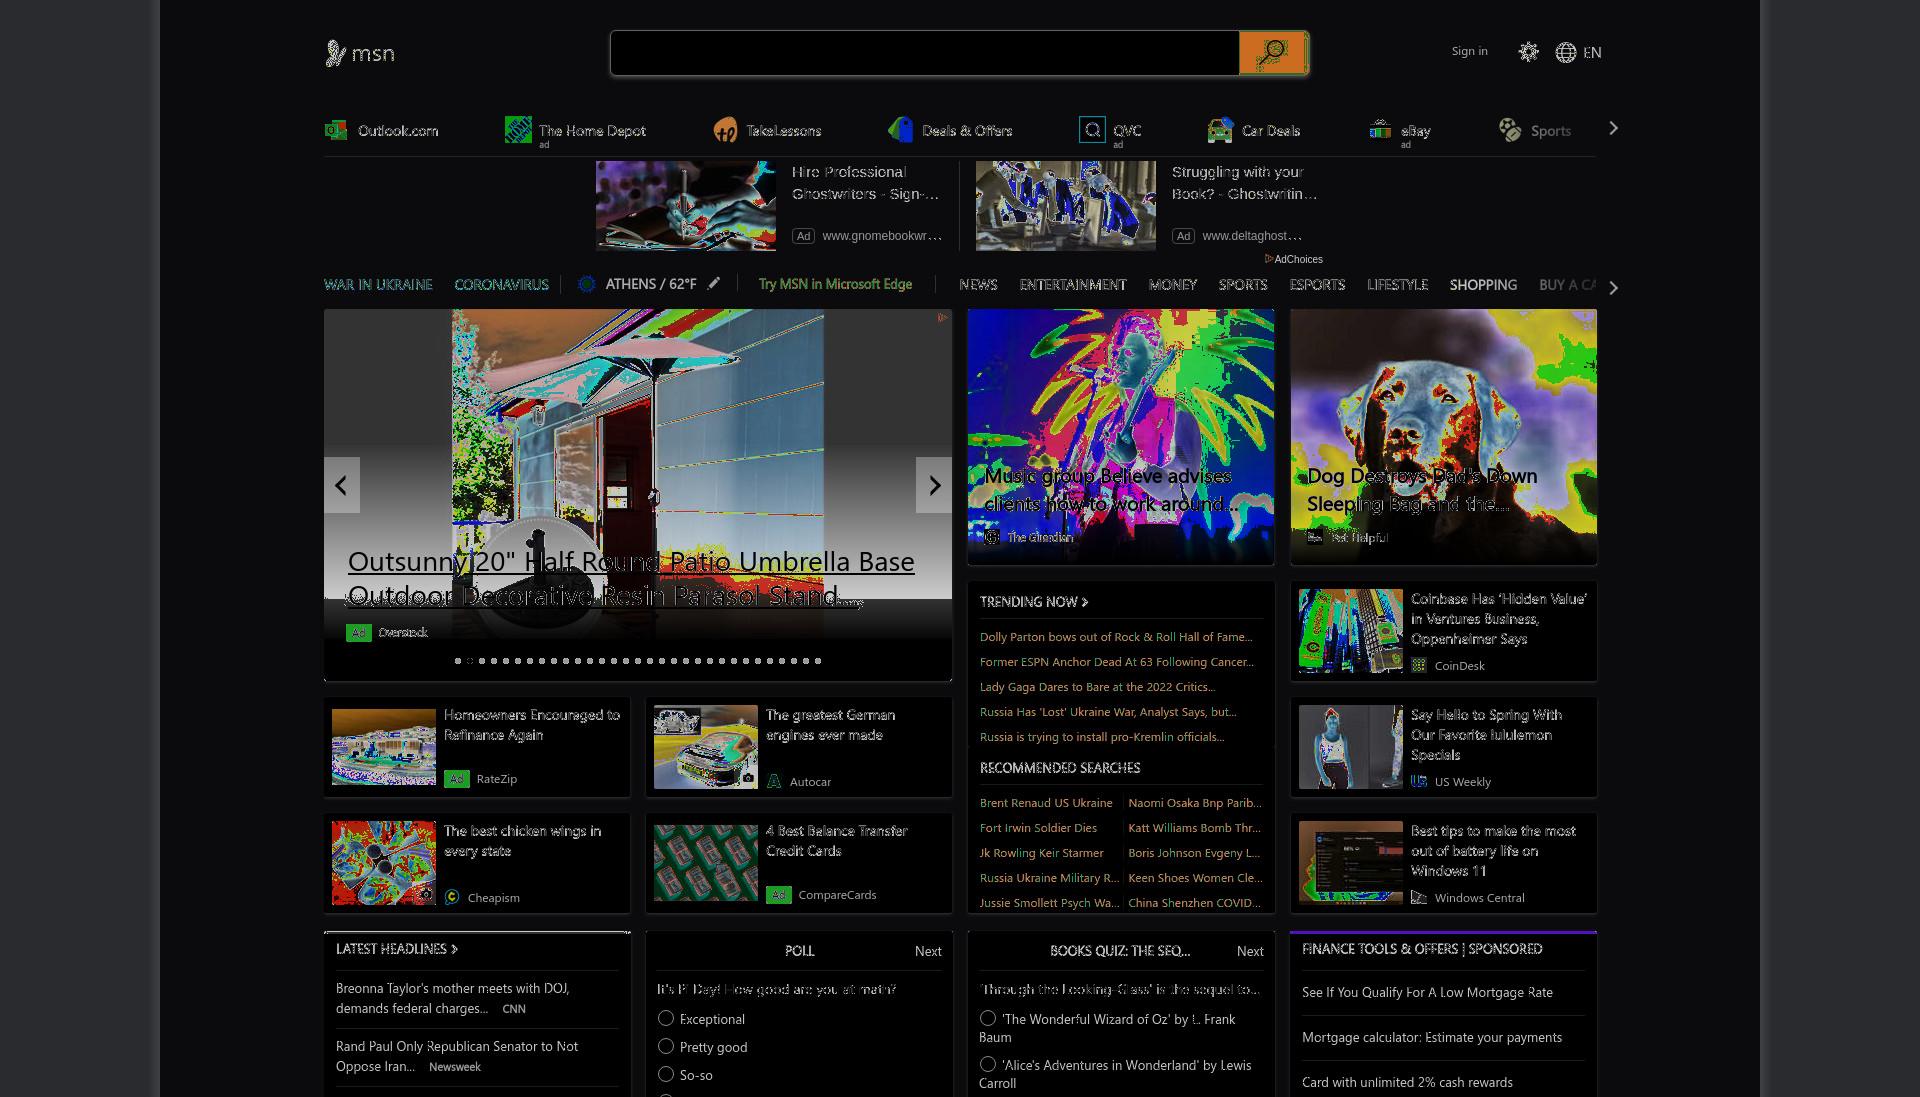Expand TRENDING NOW section
Screen dimensions: 1920x1097
pyautogui.click(x=1034, y=601)
